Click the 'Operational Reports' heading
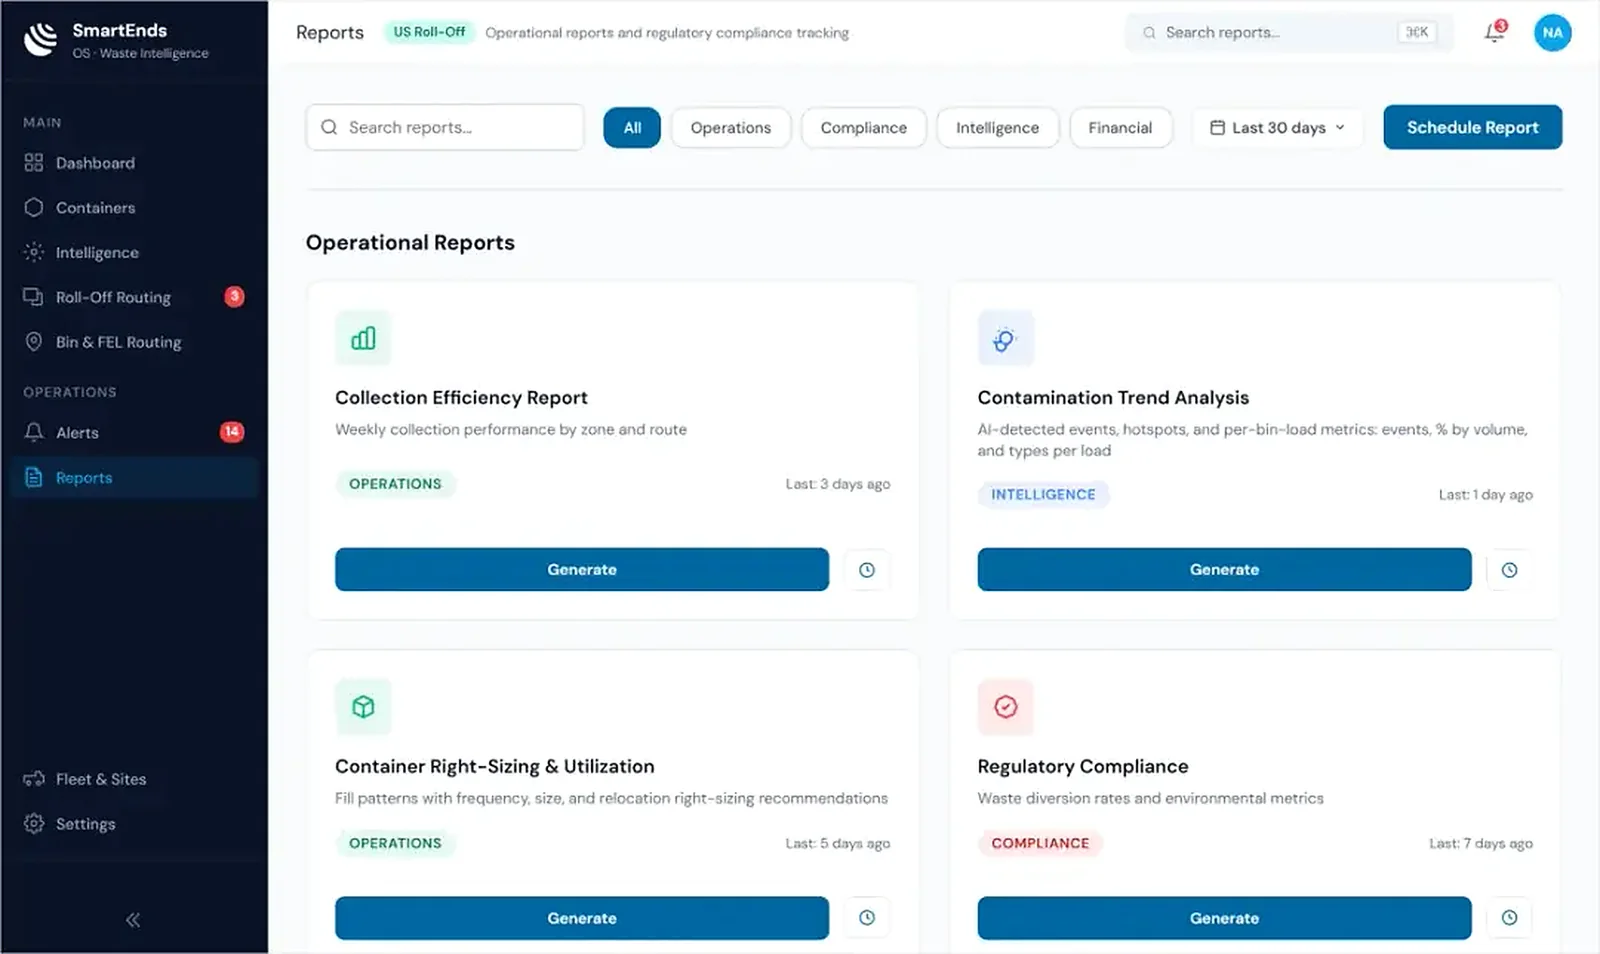 pyautogui.click(x=410, y=243)
